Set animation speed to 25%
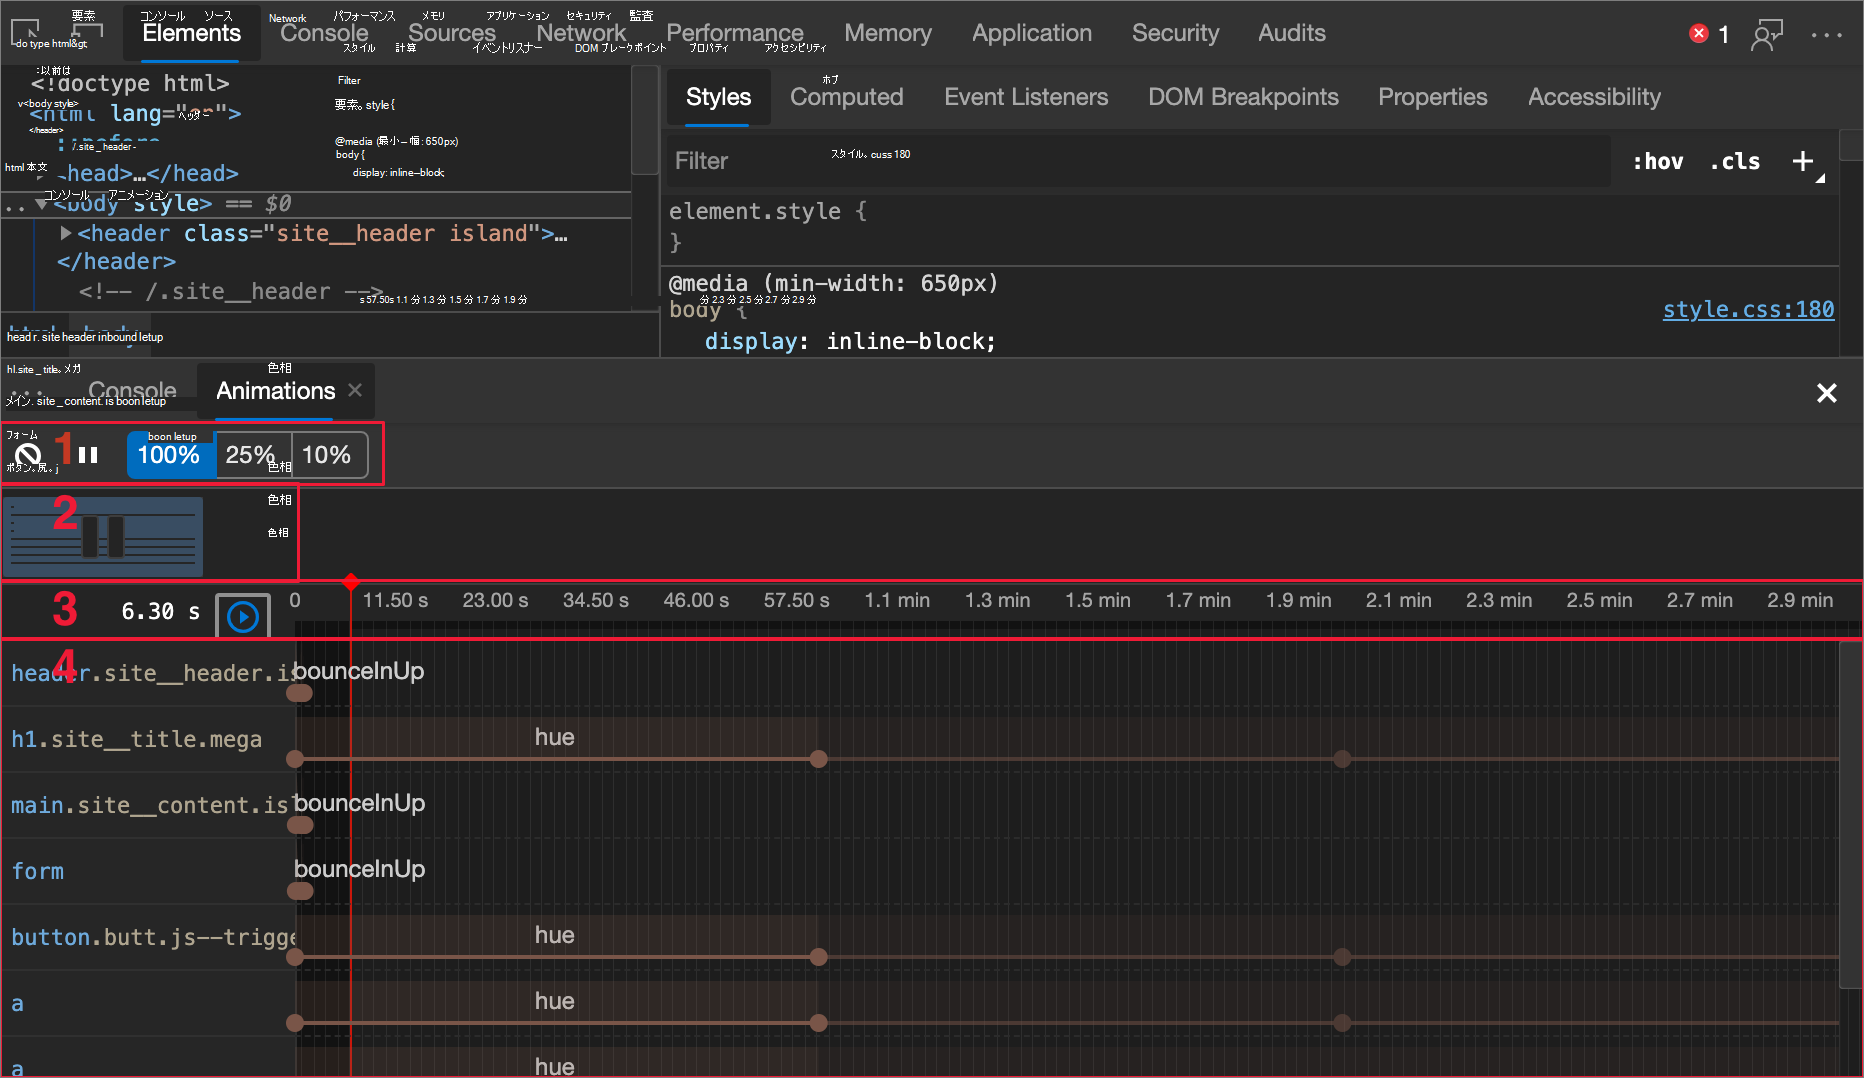Image resolution: width=1864 pixels, height=1078 pixels. pyautogui.click(x=252, y=455)
